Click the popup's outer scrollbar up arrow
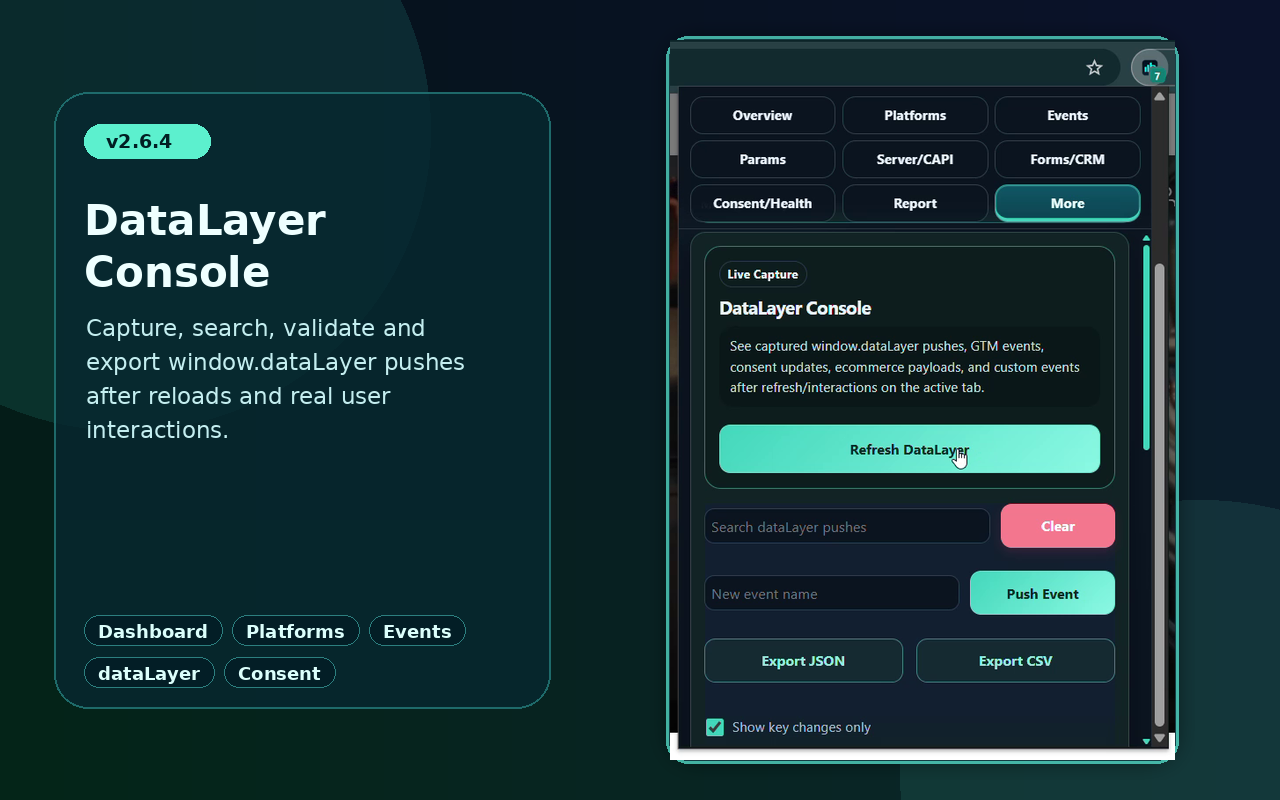Viewport: 1280px width, 800px height. point(1159,97)
